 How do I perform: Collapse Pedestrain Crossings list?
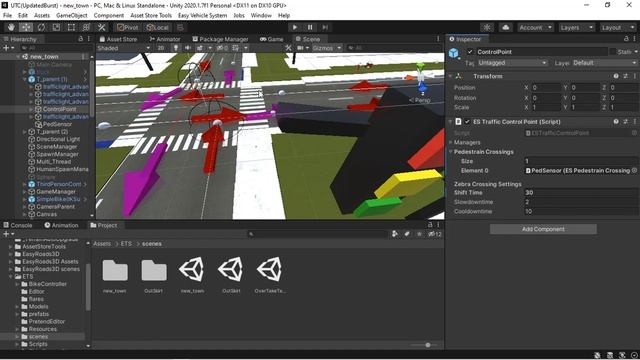pos(451,152)
